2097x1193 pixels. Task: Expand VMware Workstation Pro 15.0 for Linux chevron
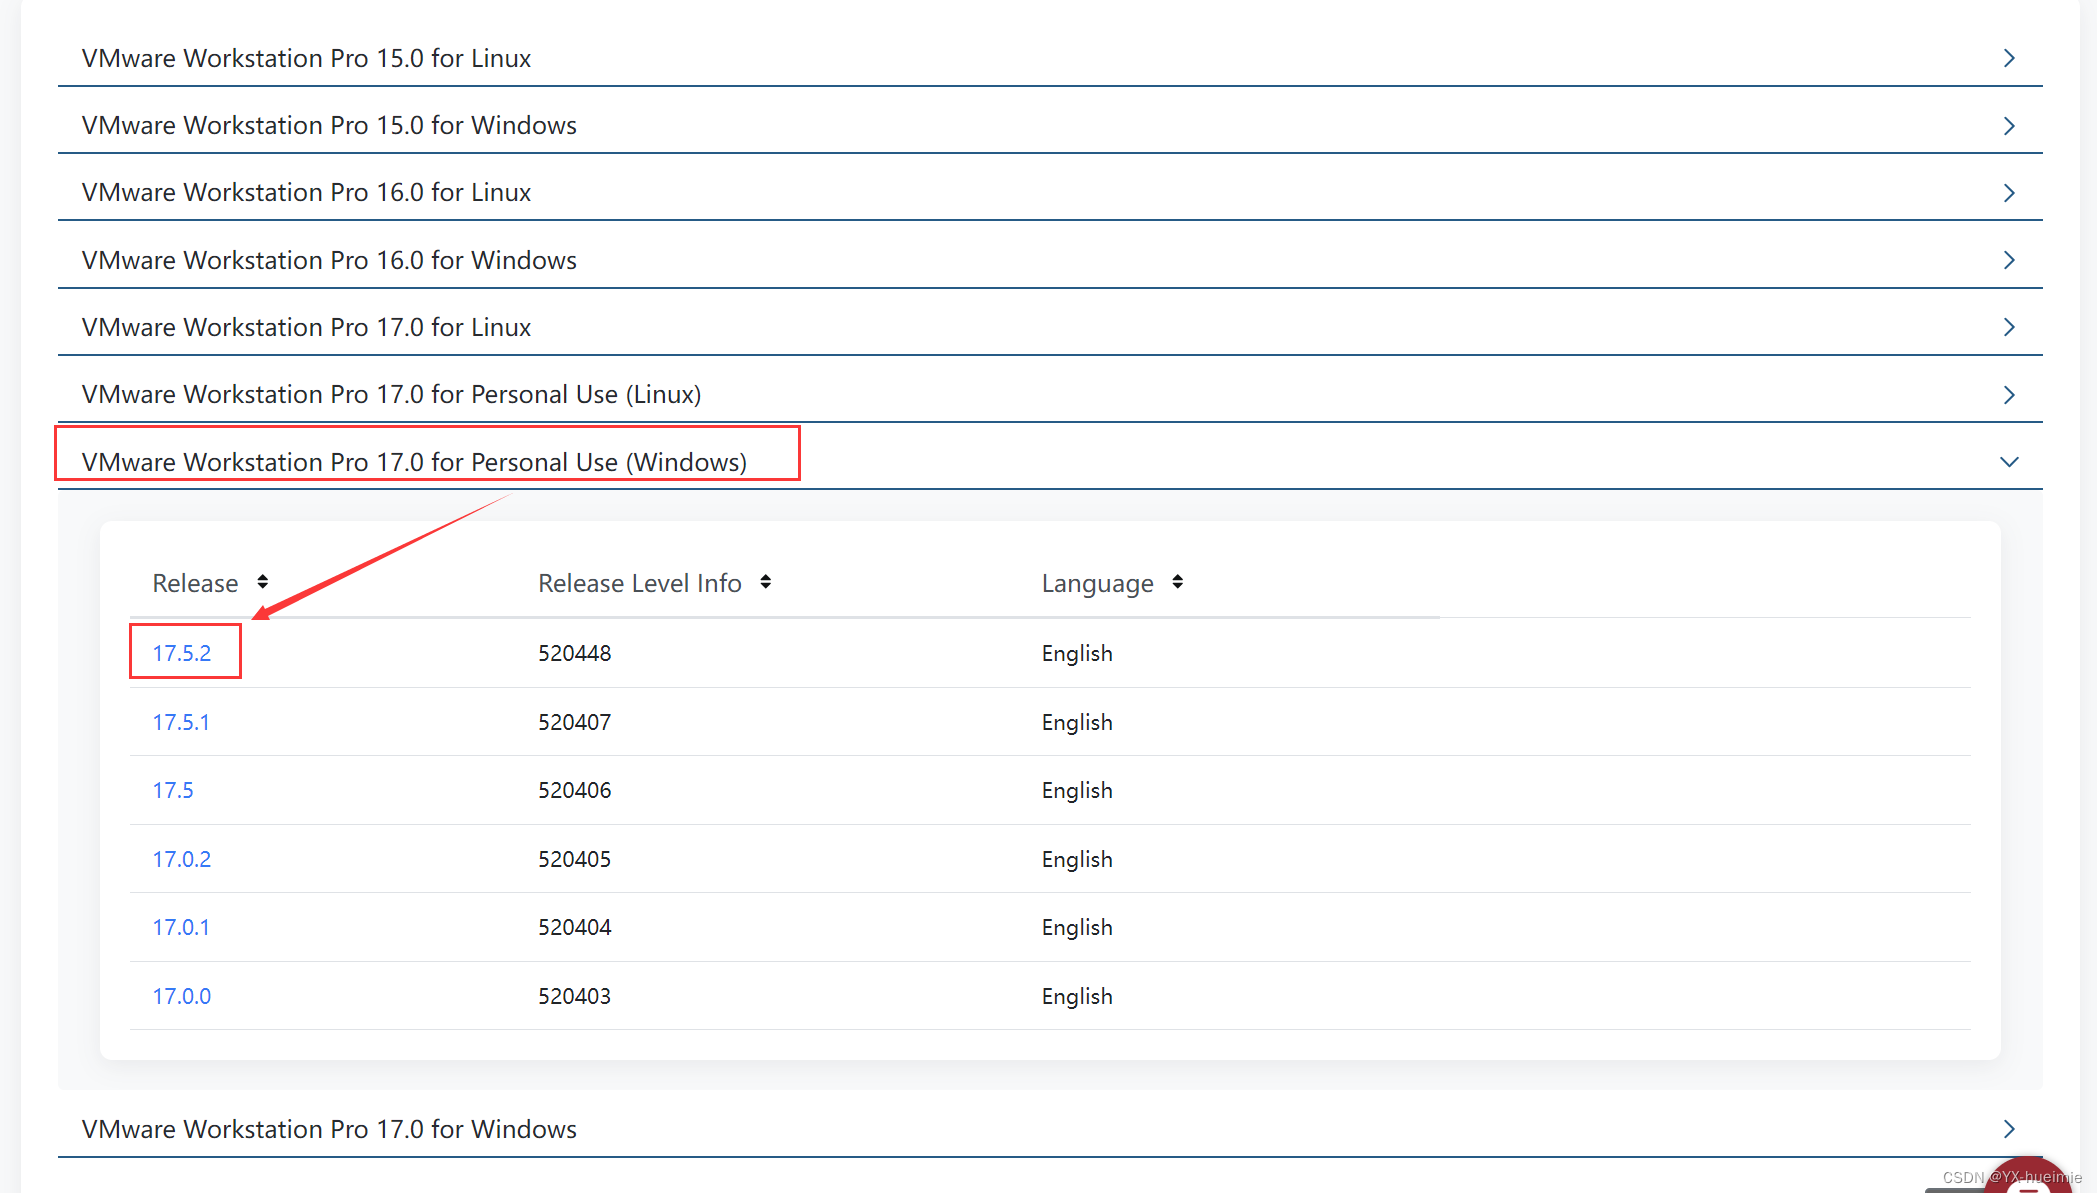pos(2009,58)
